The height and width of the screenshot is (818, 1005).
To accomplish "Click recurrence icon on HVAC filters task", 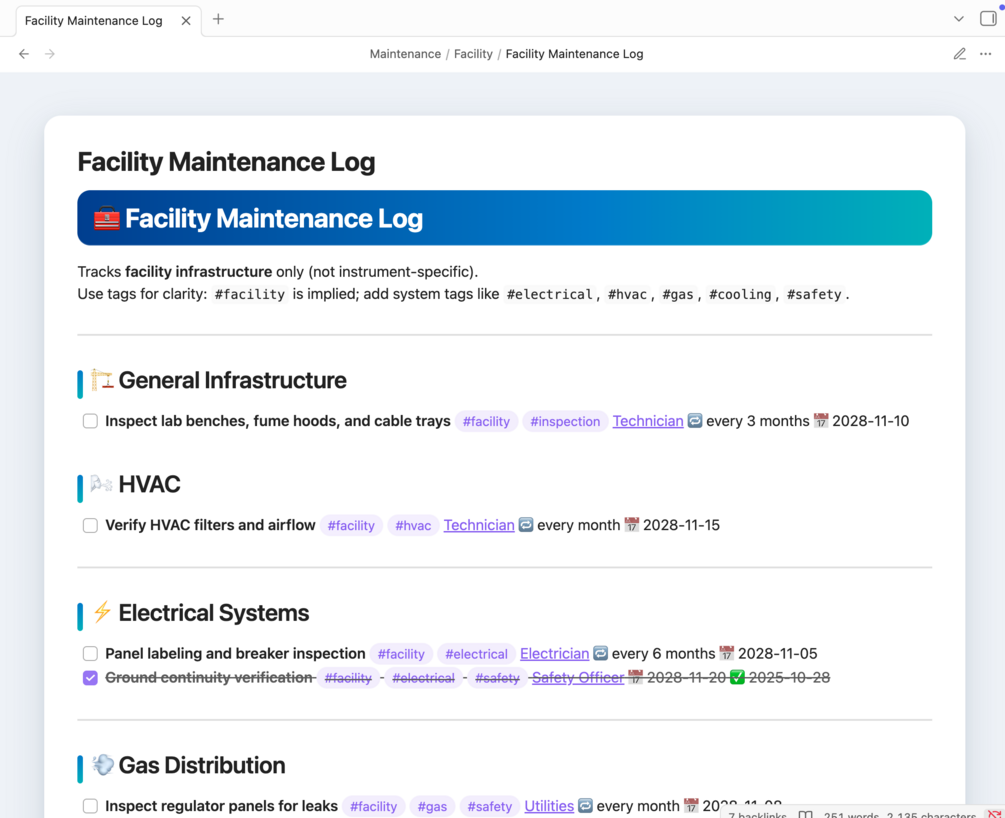I will (x=526, y=525).
